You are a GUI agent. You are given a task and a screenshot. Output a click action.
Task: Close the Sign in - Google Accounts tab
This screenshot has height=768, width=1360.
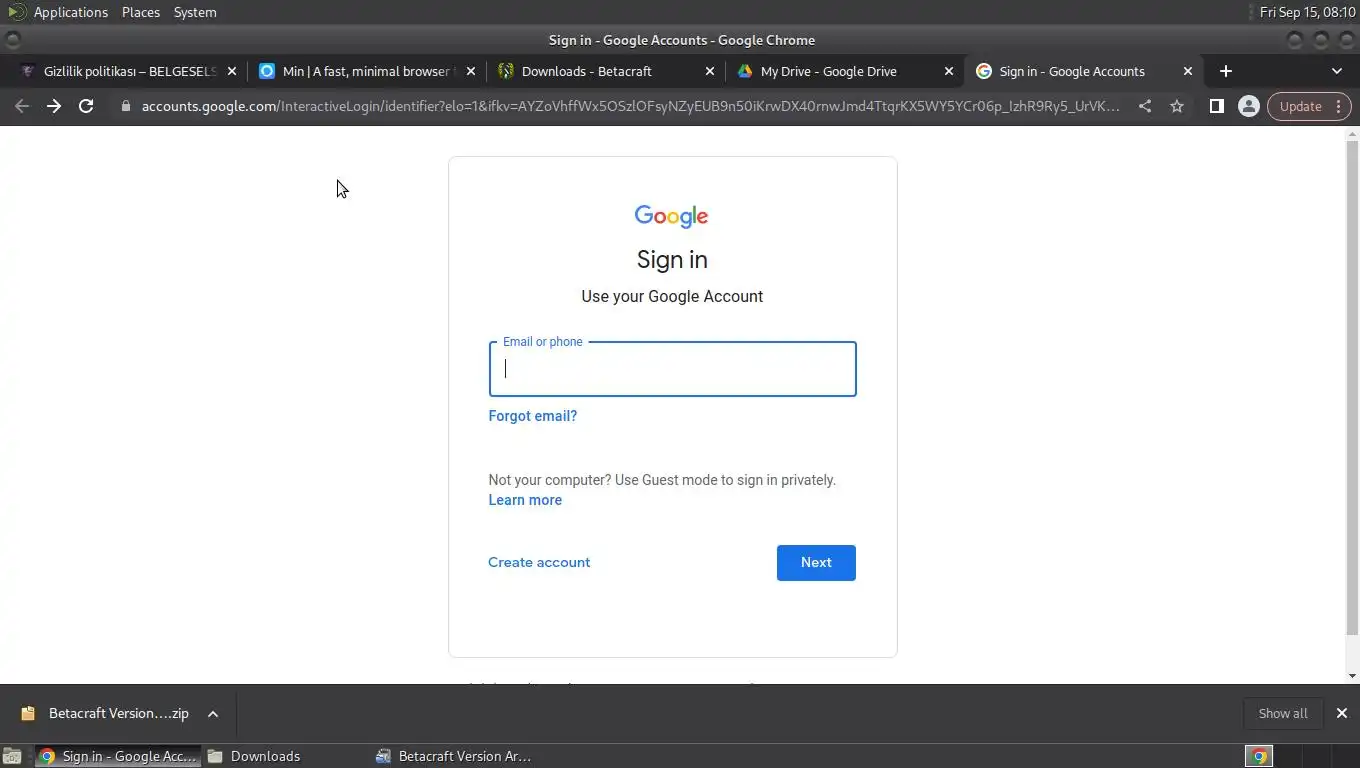coord(1188,71)
